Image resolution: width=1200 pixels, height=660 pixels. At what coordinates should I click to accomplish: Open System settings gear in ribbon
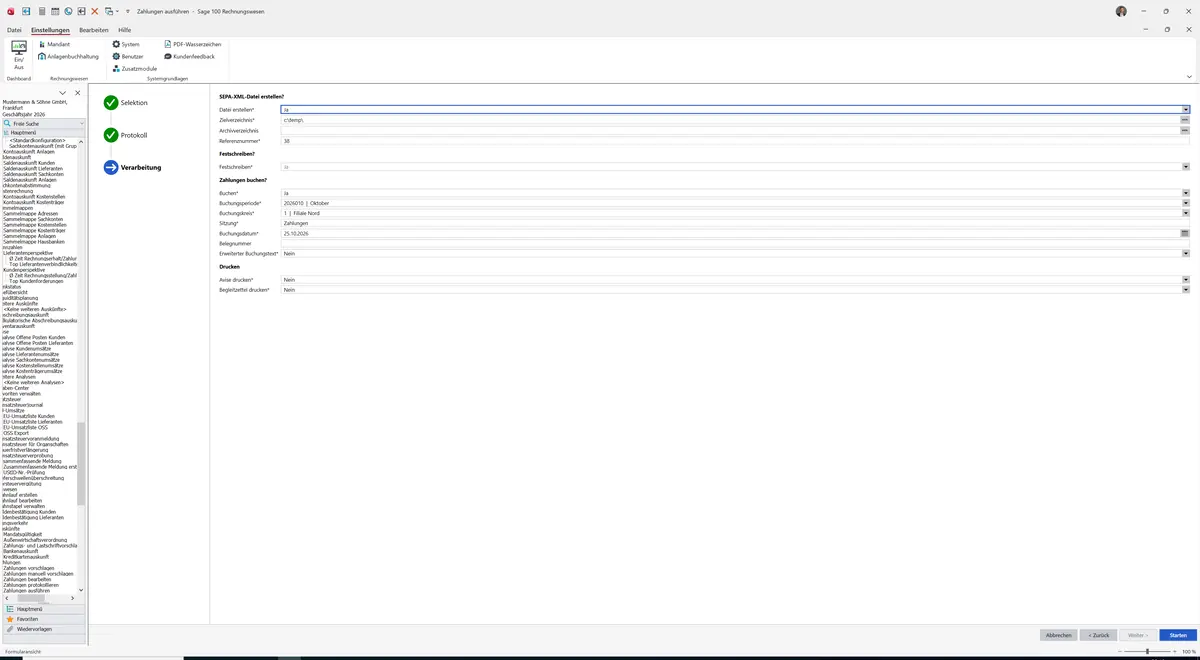point(126,44)
